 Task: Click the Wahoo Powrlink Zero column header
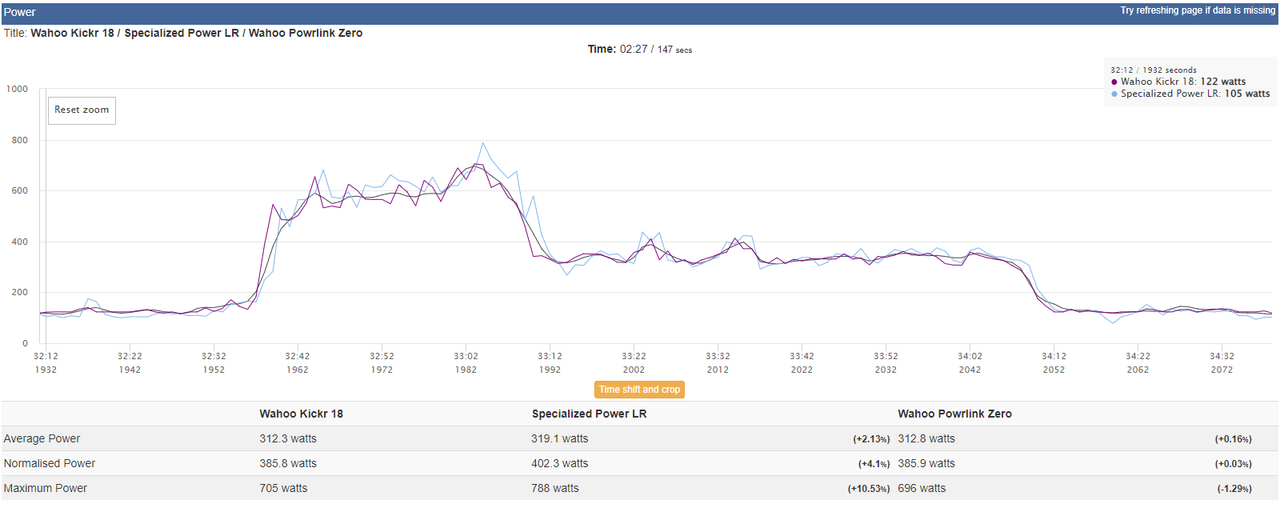click(x=955, y=413)
